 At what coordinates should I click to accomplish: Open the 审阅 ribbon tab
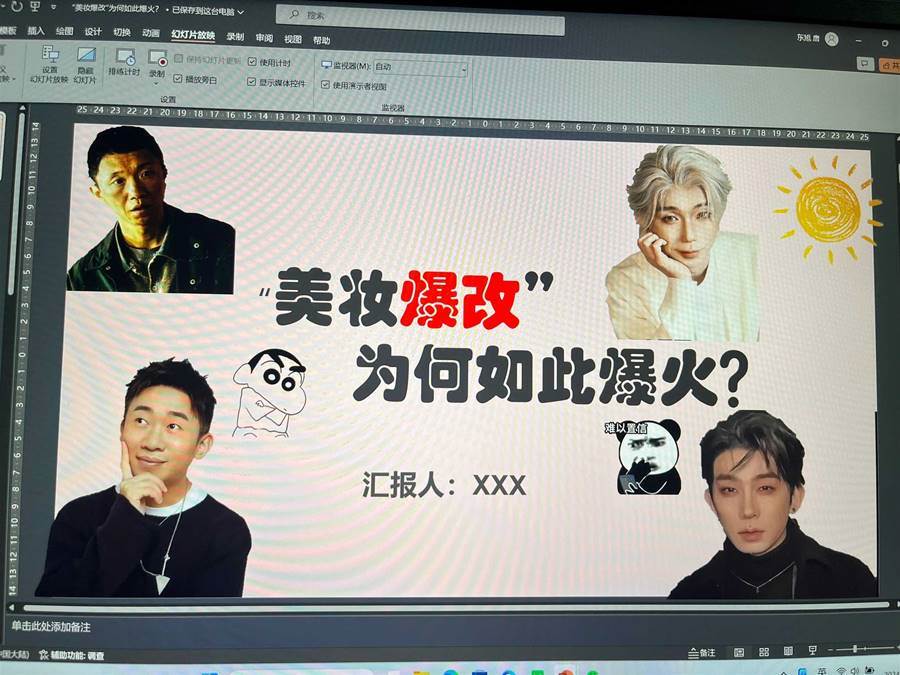pos(264,38)
